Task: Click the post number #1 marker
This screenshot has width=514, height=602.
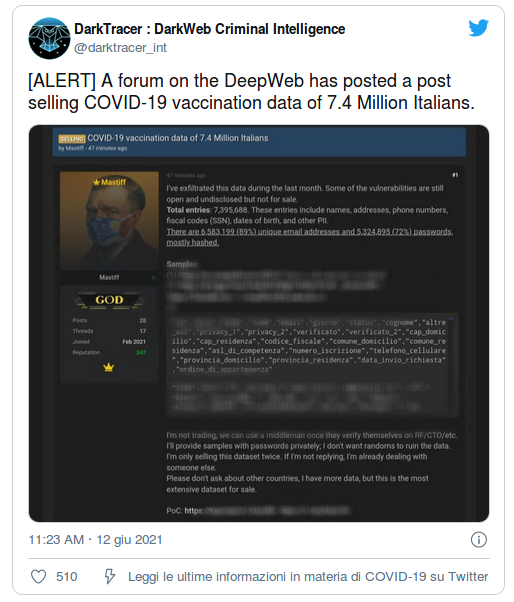Action: [x=455, y=175]
